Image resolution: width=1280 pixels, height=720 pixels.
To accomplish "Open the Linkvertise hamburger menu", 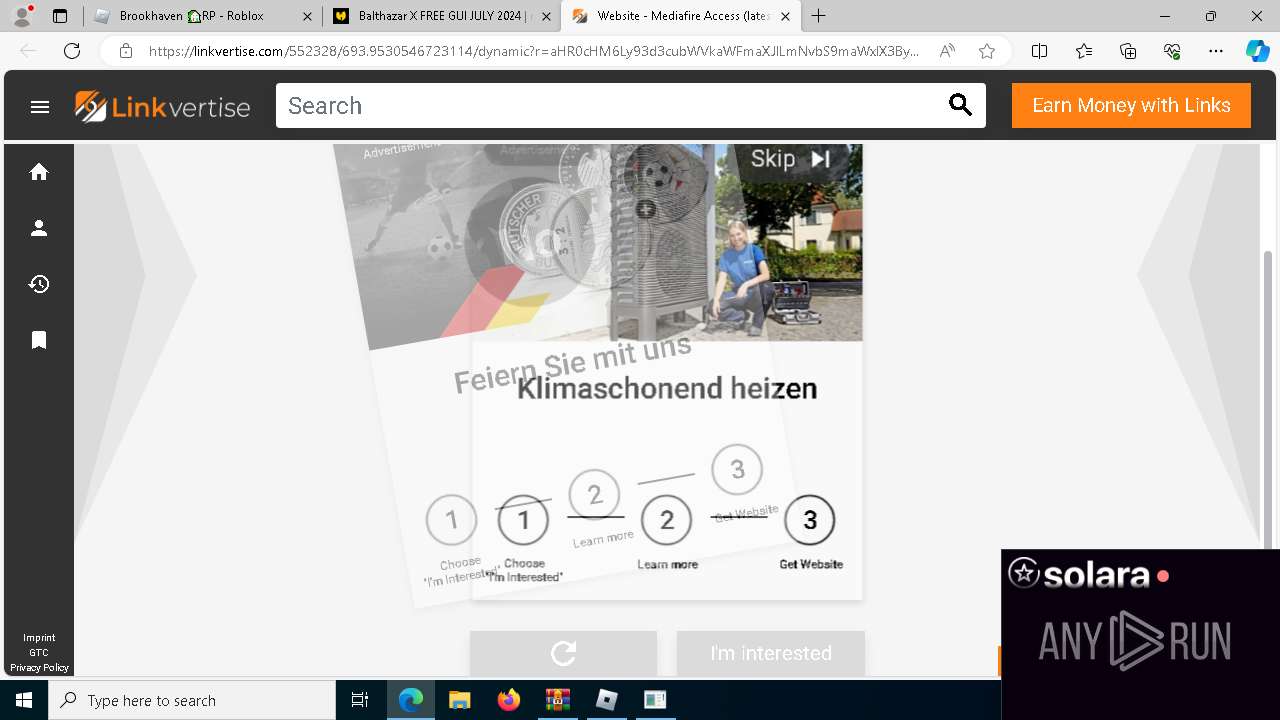I will click(x=40, y=106).
